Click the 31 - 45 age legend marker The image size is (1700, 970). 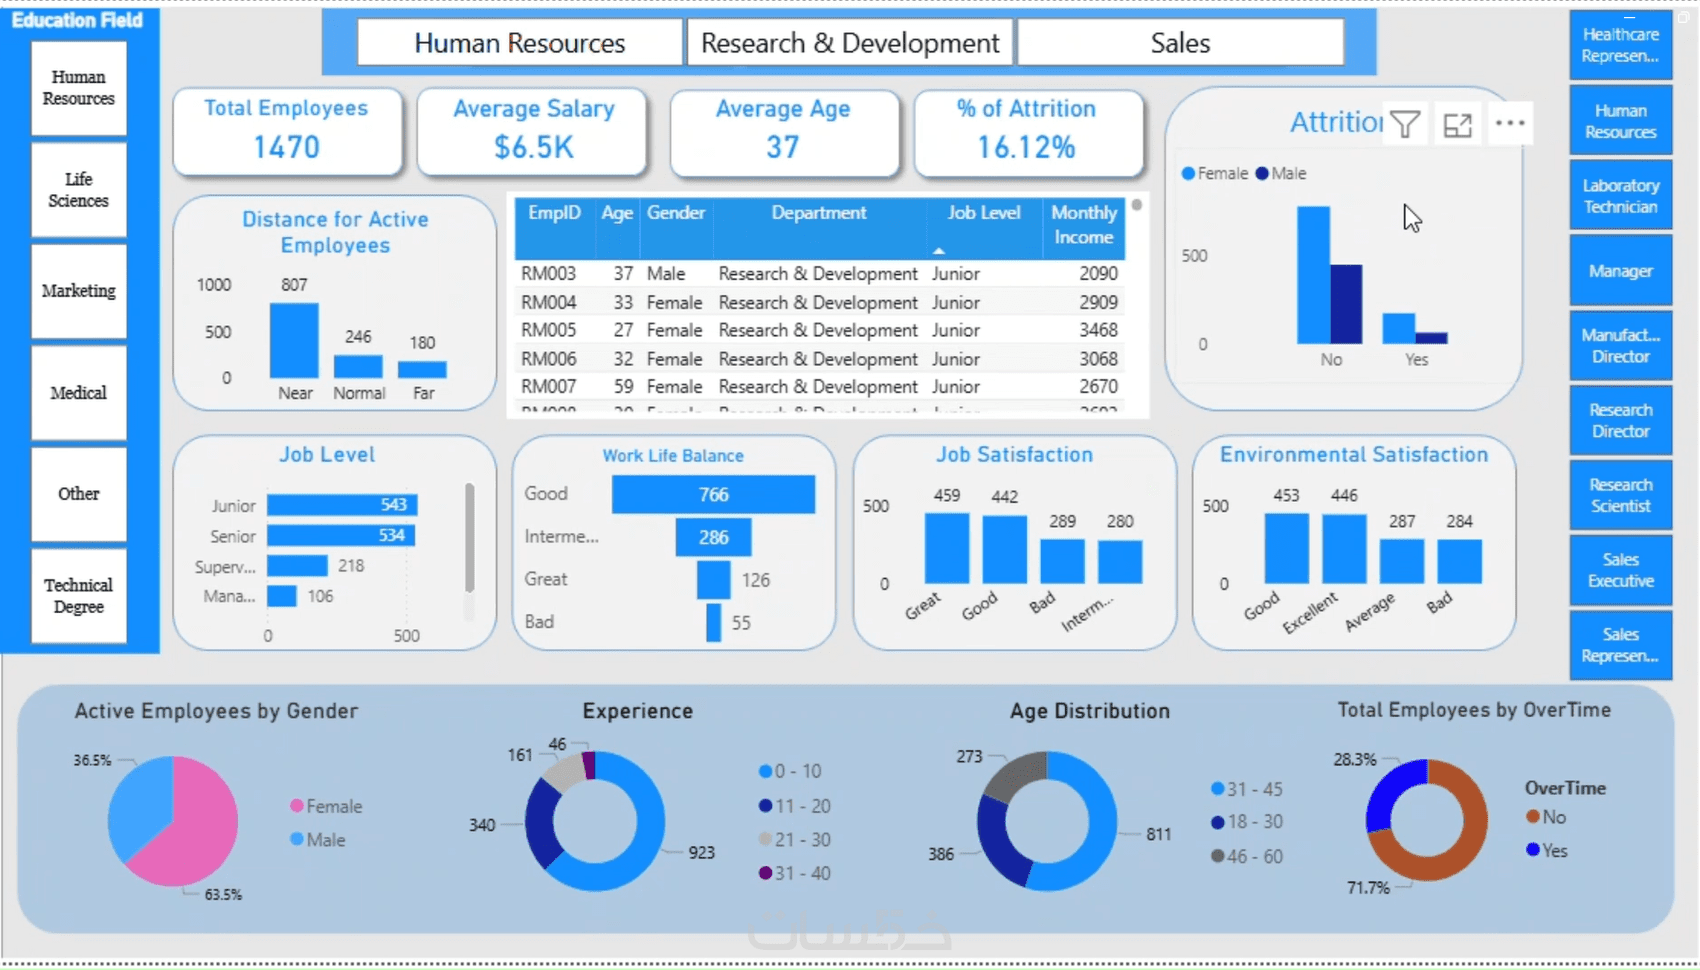[x=1217, y=789]
